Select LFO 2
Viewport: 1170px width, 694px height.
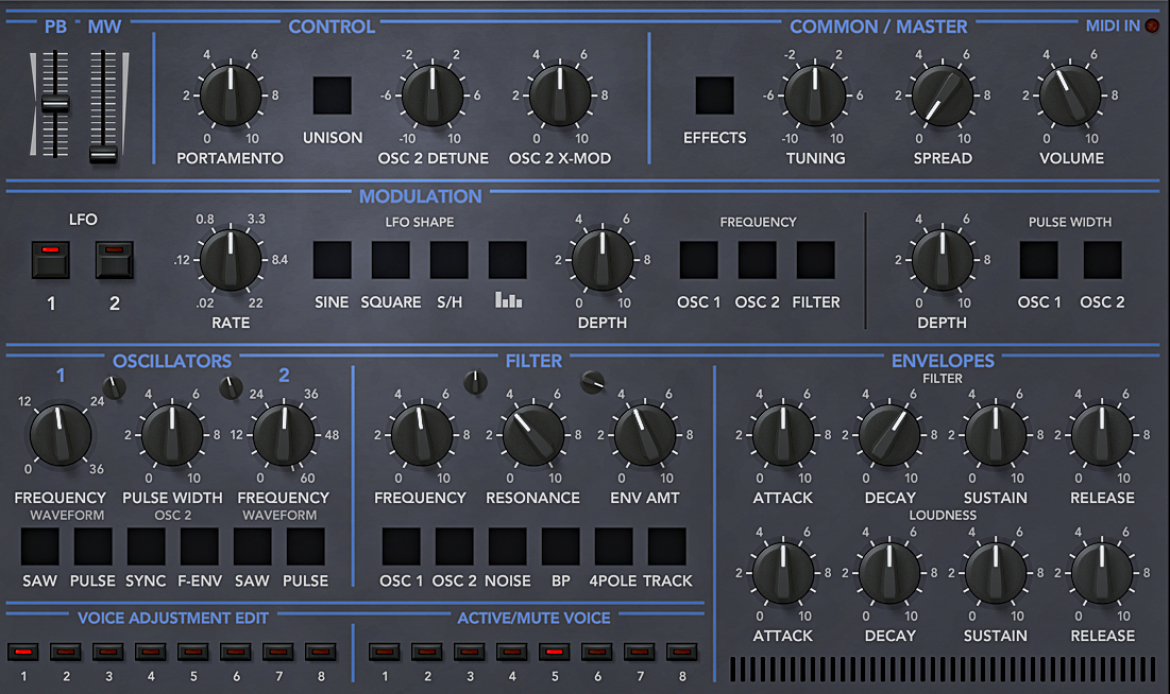[x=114, y=260]
